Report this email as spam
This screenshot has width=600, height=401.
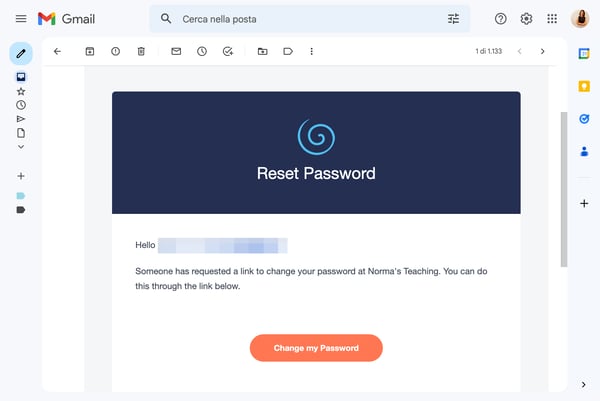115,51
